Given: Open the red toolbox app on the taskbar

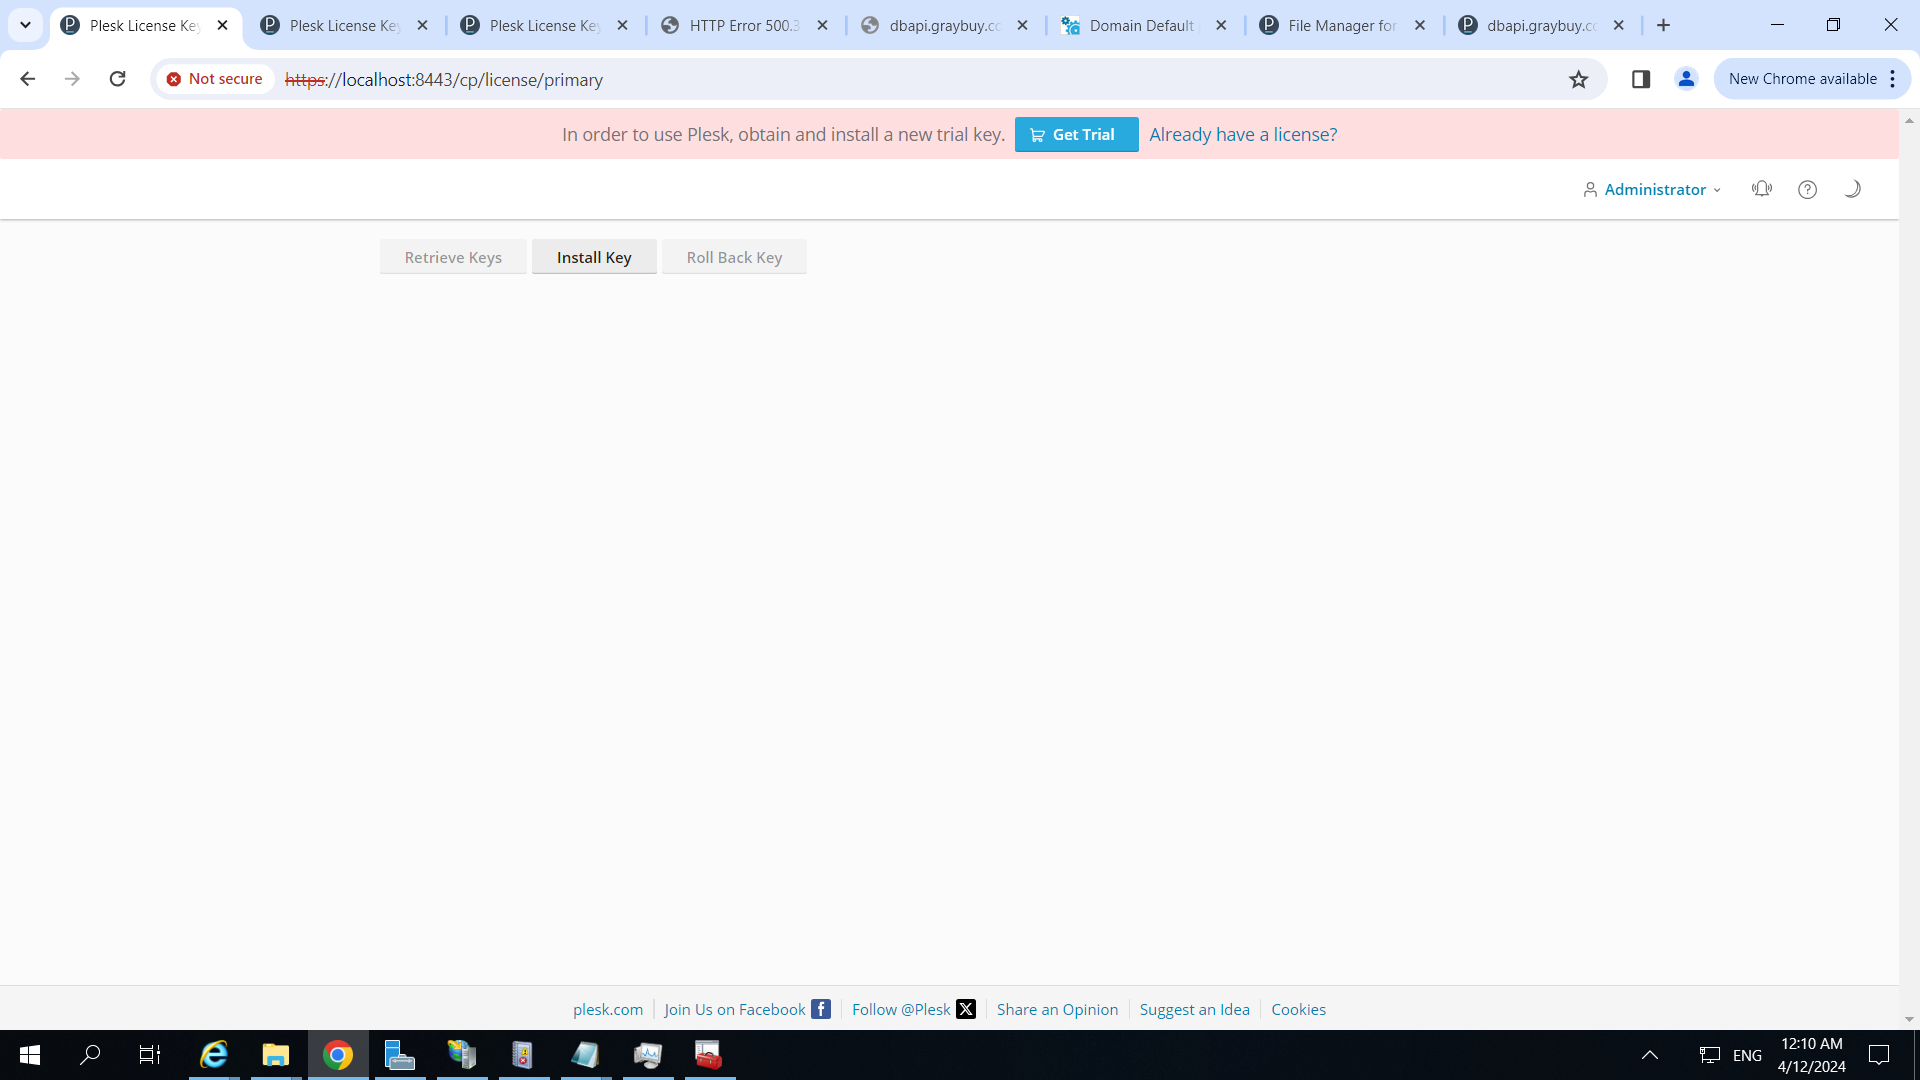Looking at the screenshot, I should point(709,1055).
